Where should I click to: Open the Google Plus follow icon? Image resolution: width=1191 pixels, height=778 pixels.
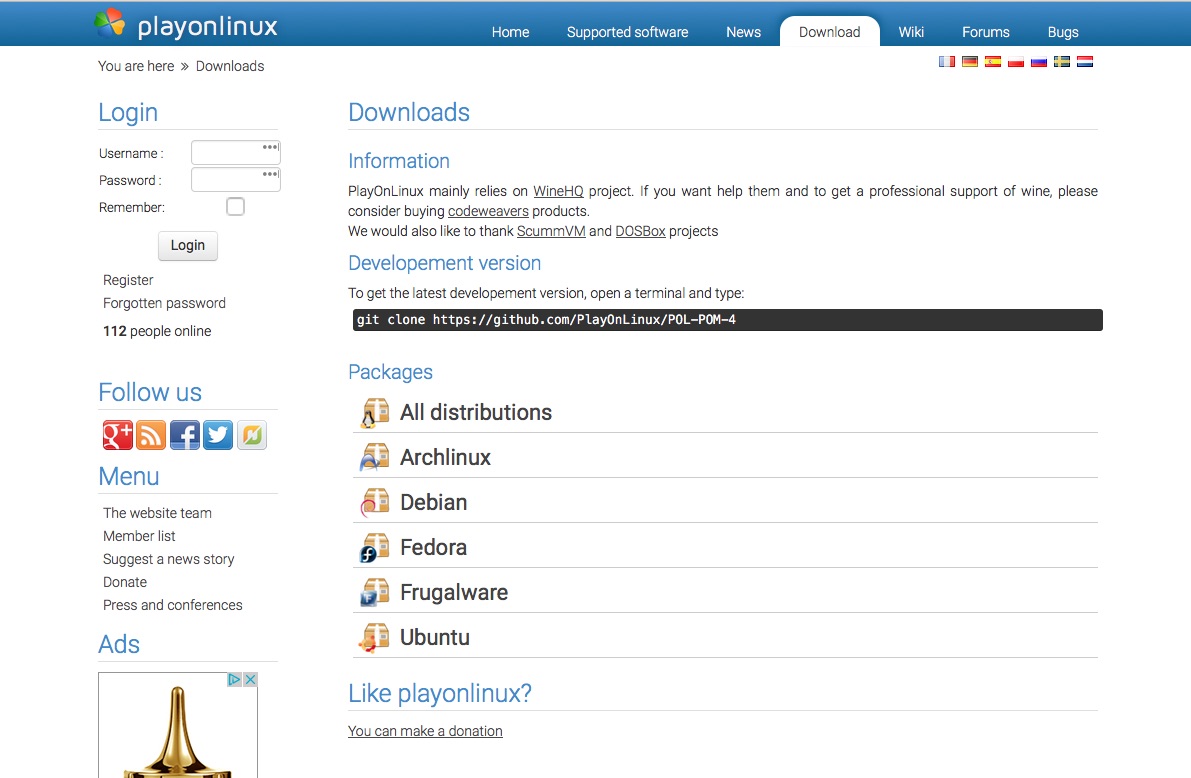(118, 435)
